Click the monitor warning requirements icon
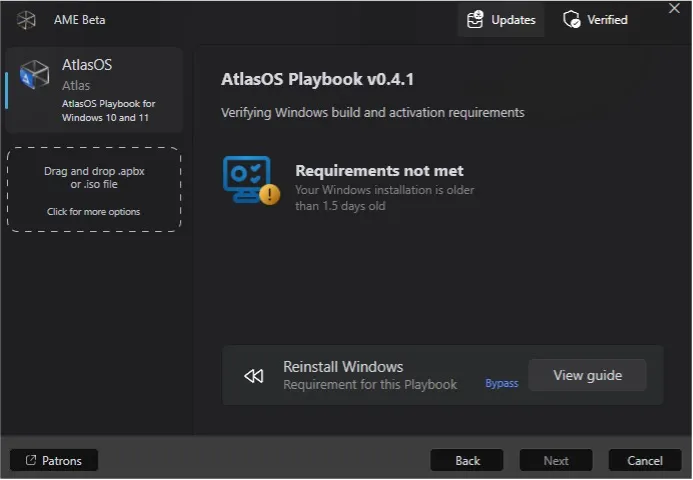Screen dimensions: 693x480 point(250,180)
